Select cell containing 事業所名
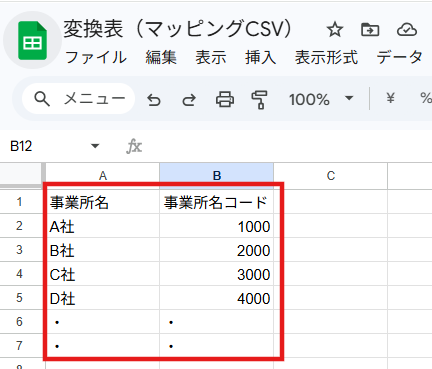The image size is (432, 369). 103,202
